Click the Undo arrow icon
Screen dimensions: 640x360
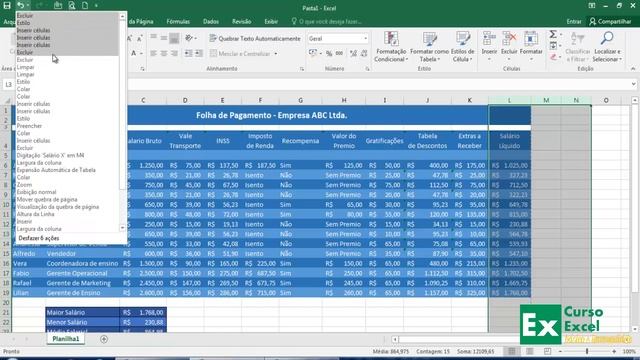pos(20,5)
